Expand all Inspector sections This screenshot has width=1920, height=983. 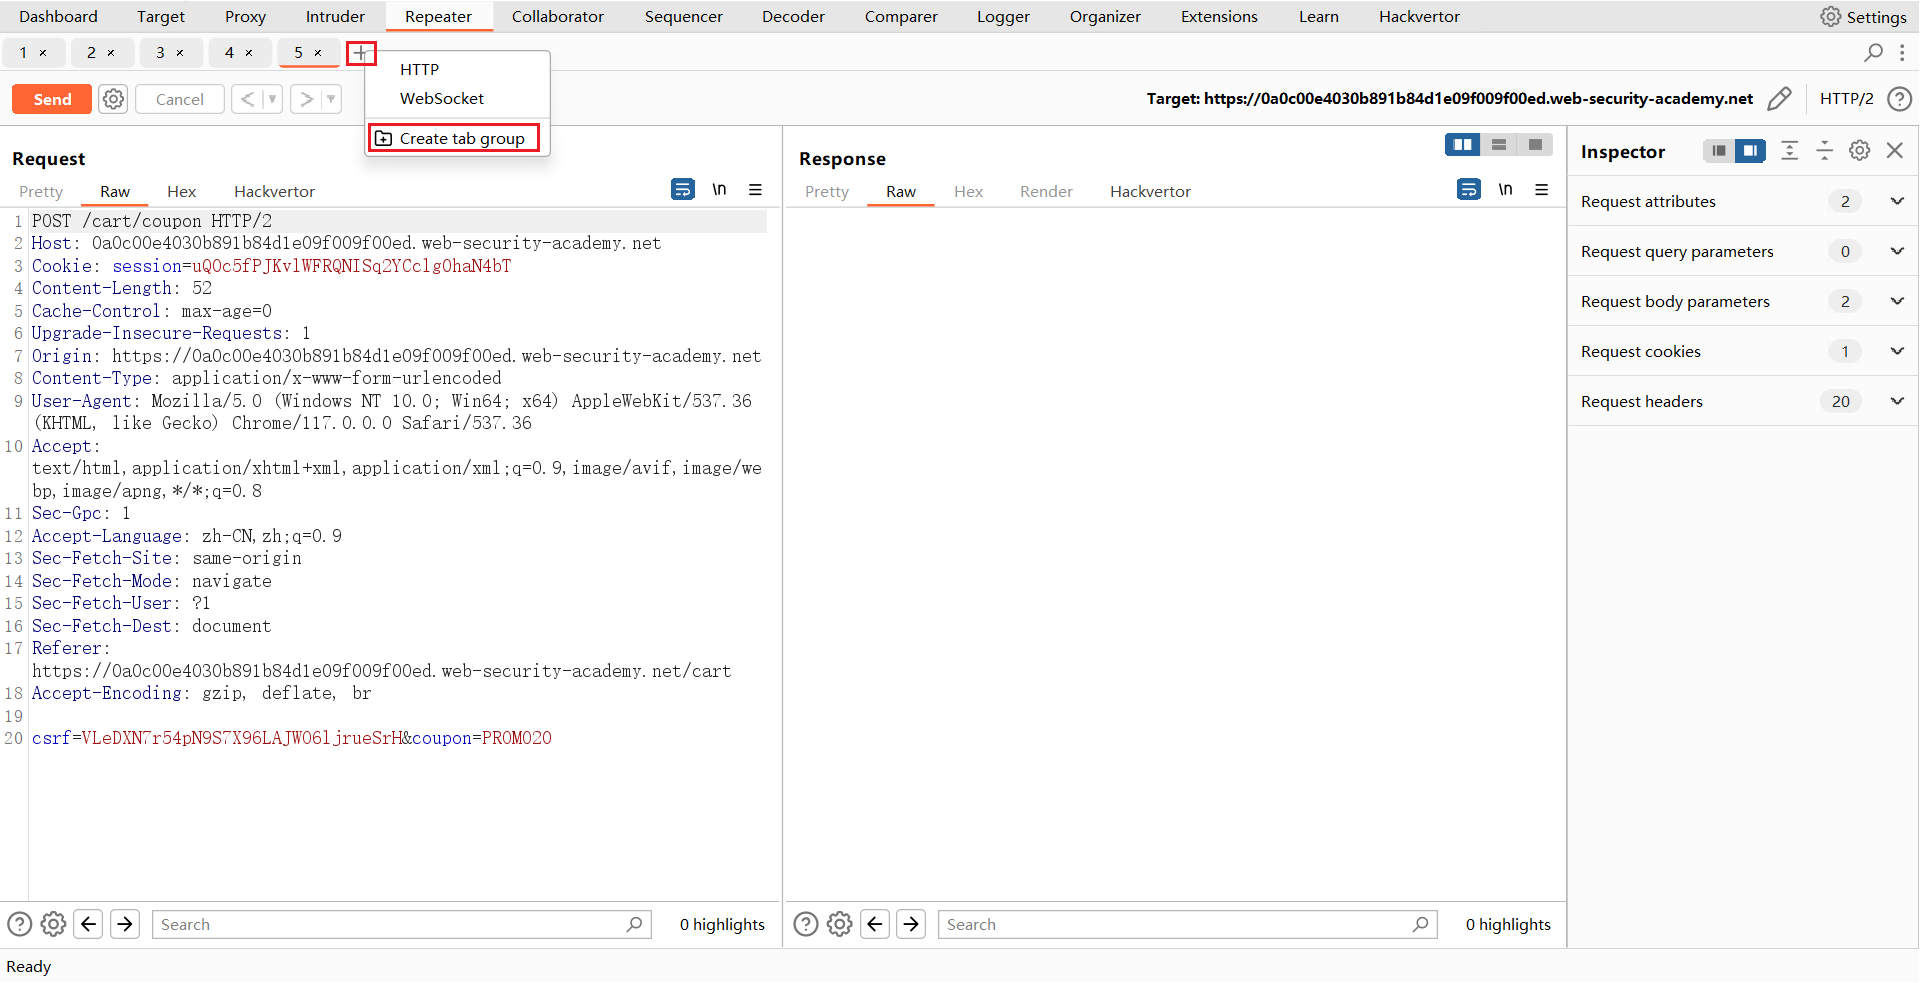click(1790, 151)
